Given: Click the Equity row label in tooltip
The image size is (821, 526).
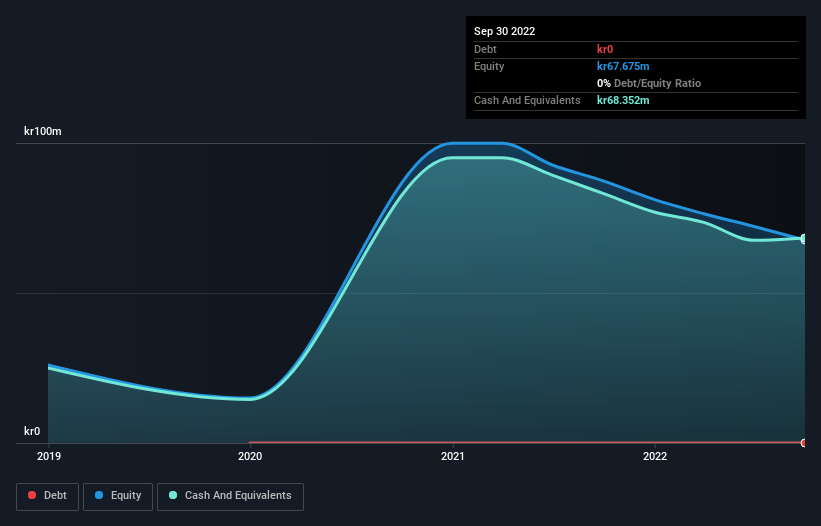Looking at the screenshot, I should pyautogui.click(x=489, y=66).
